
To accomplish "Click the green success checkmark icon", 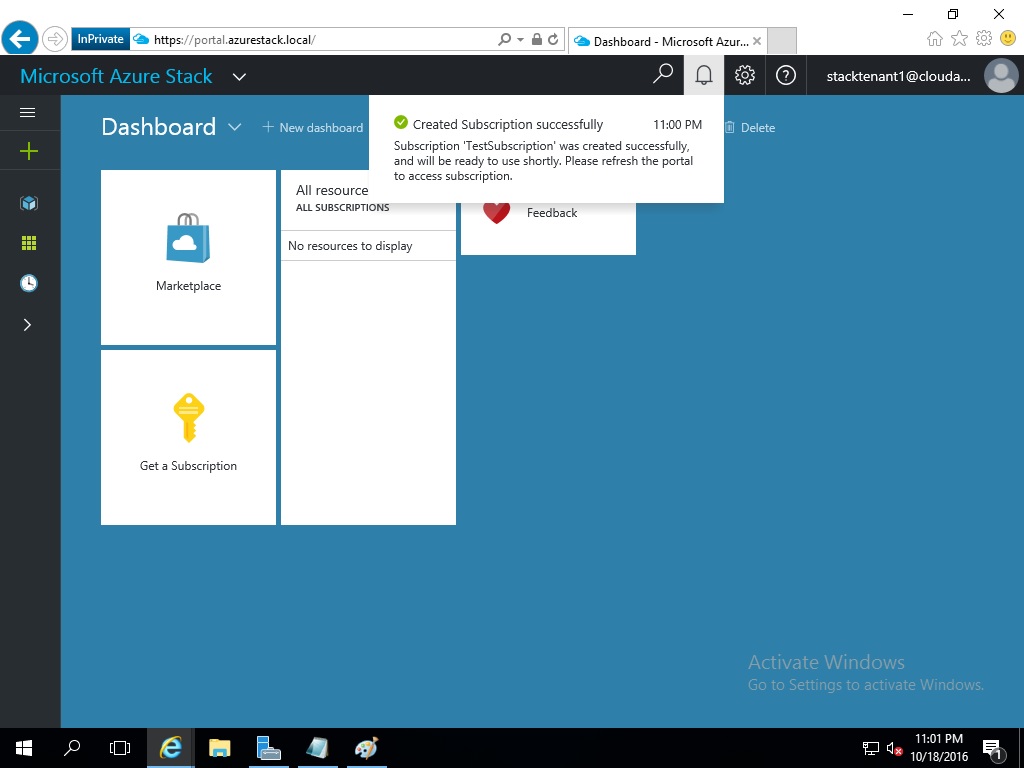I will click(x=401, y=122).
